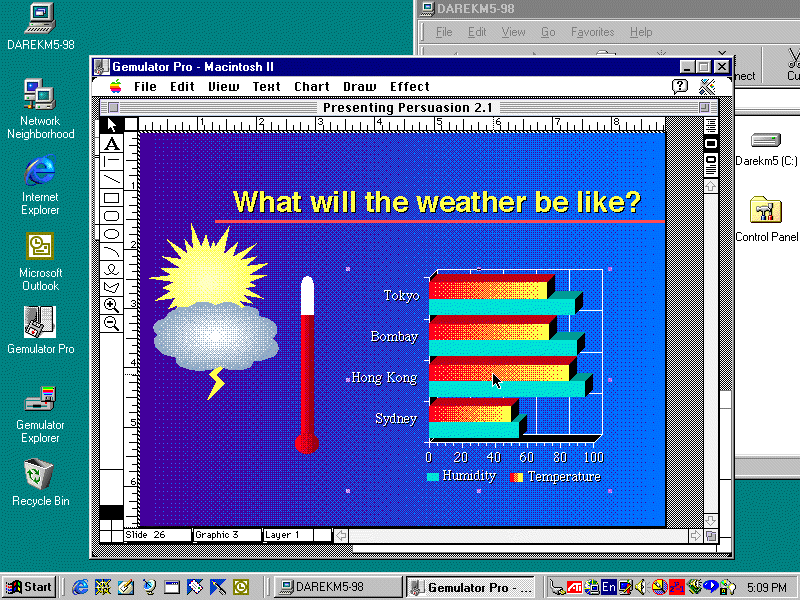Screen dimensions: 800x600
Task: Open Control Panel in DAREKM5-98 window
Action: coord(766,219)
